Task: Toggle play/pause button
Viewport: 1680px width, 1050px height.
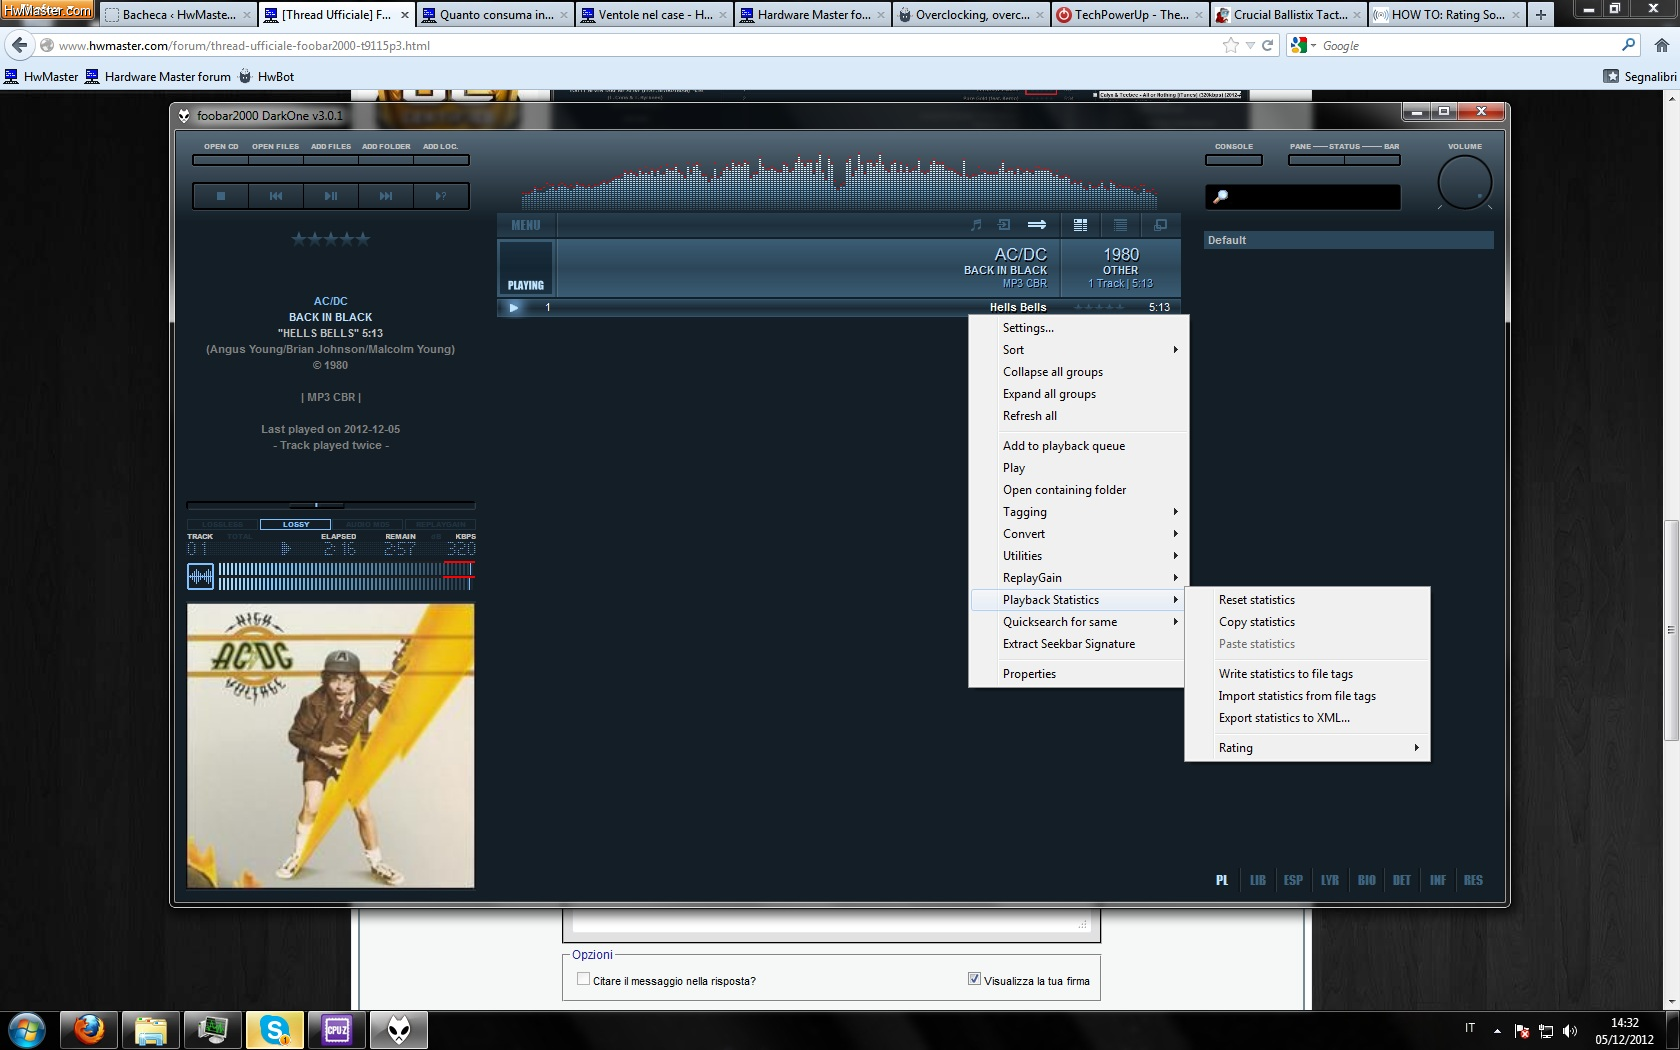Action: (331, 196)
